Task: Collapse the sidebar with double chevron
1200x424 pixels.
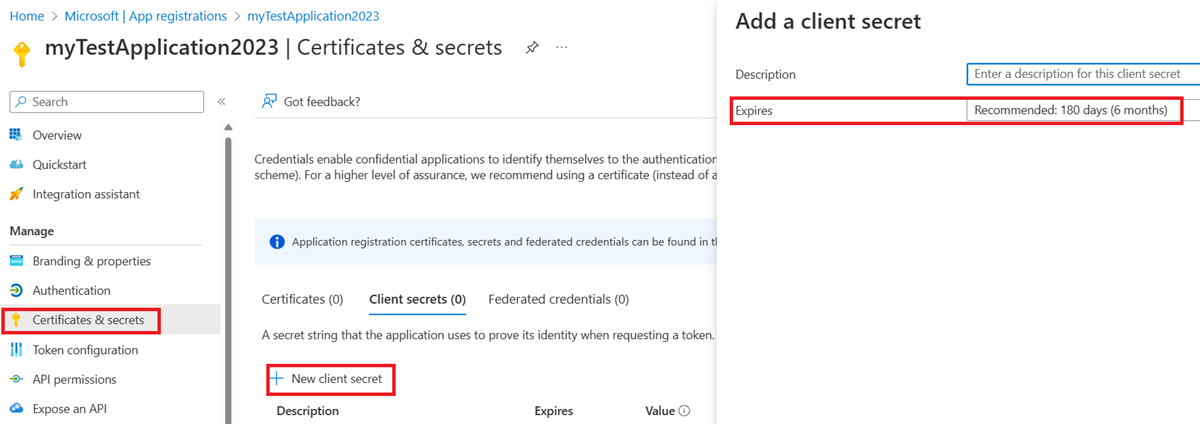Action: (x=221, y=102)
